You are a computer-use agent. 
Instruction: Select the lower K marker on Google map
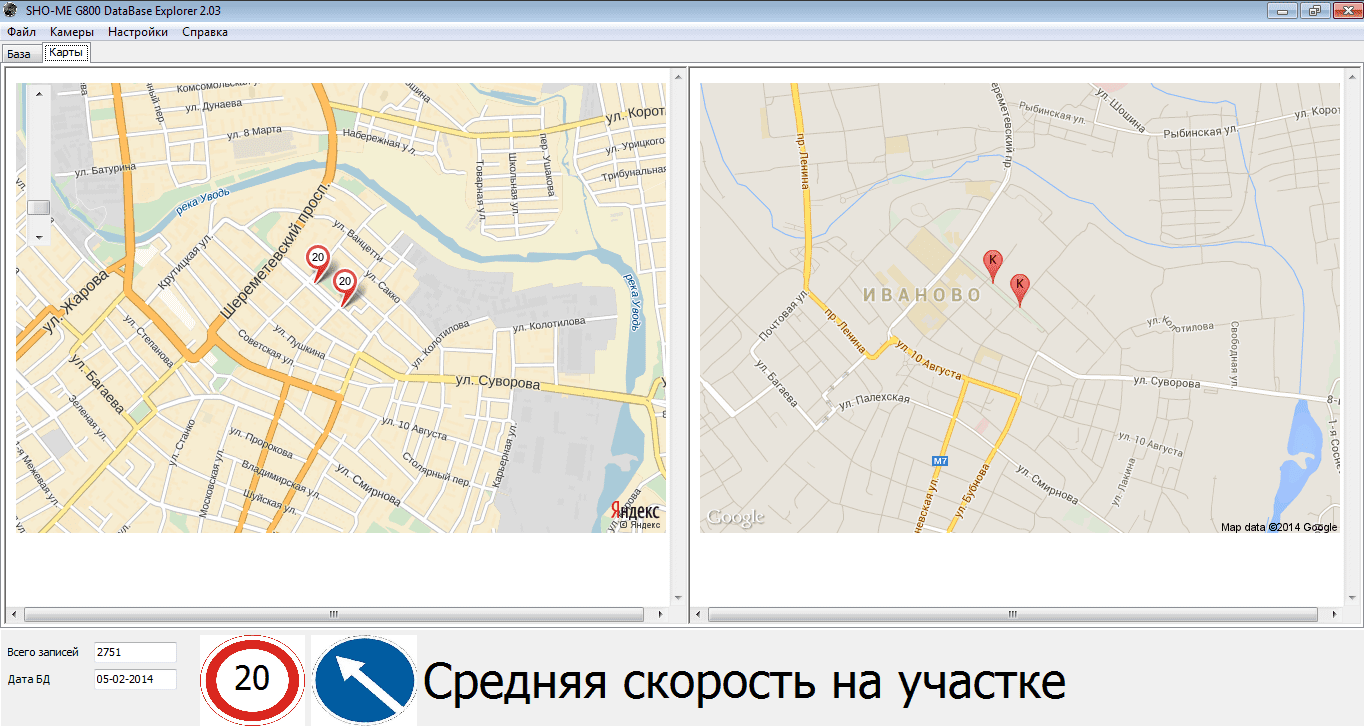[x=1019, y=285]
